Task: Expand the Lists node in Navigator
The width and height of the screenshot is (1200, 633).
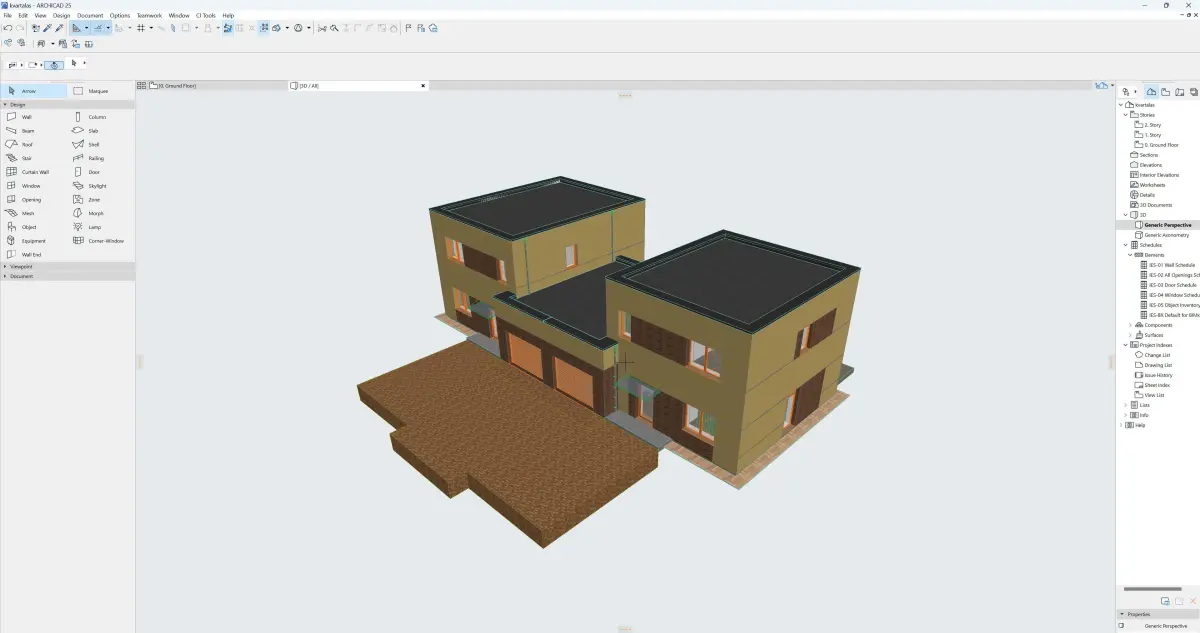Action: [x=1125, y=405]
